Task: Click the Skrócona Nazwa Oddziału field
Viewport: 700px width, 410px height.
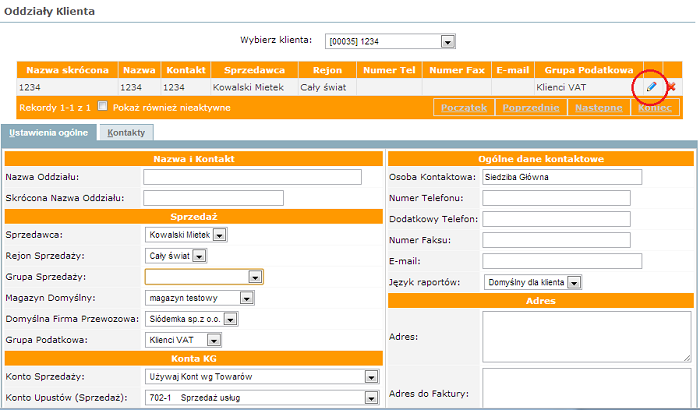Action: [213, 198]
